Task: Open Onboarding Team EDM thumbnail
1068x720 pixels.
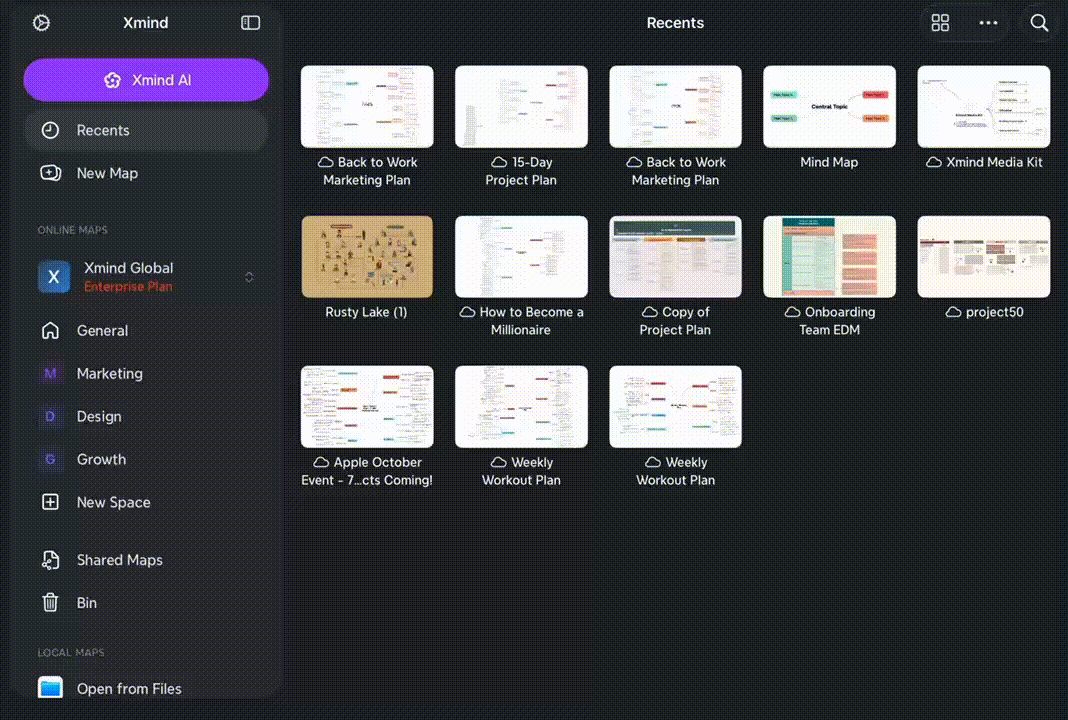Action: pyautogui.click(x=830, y=257)
